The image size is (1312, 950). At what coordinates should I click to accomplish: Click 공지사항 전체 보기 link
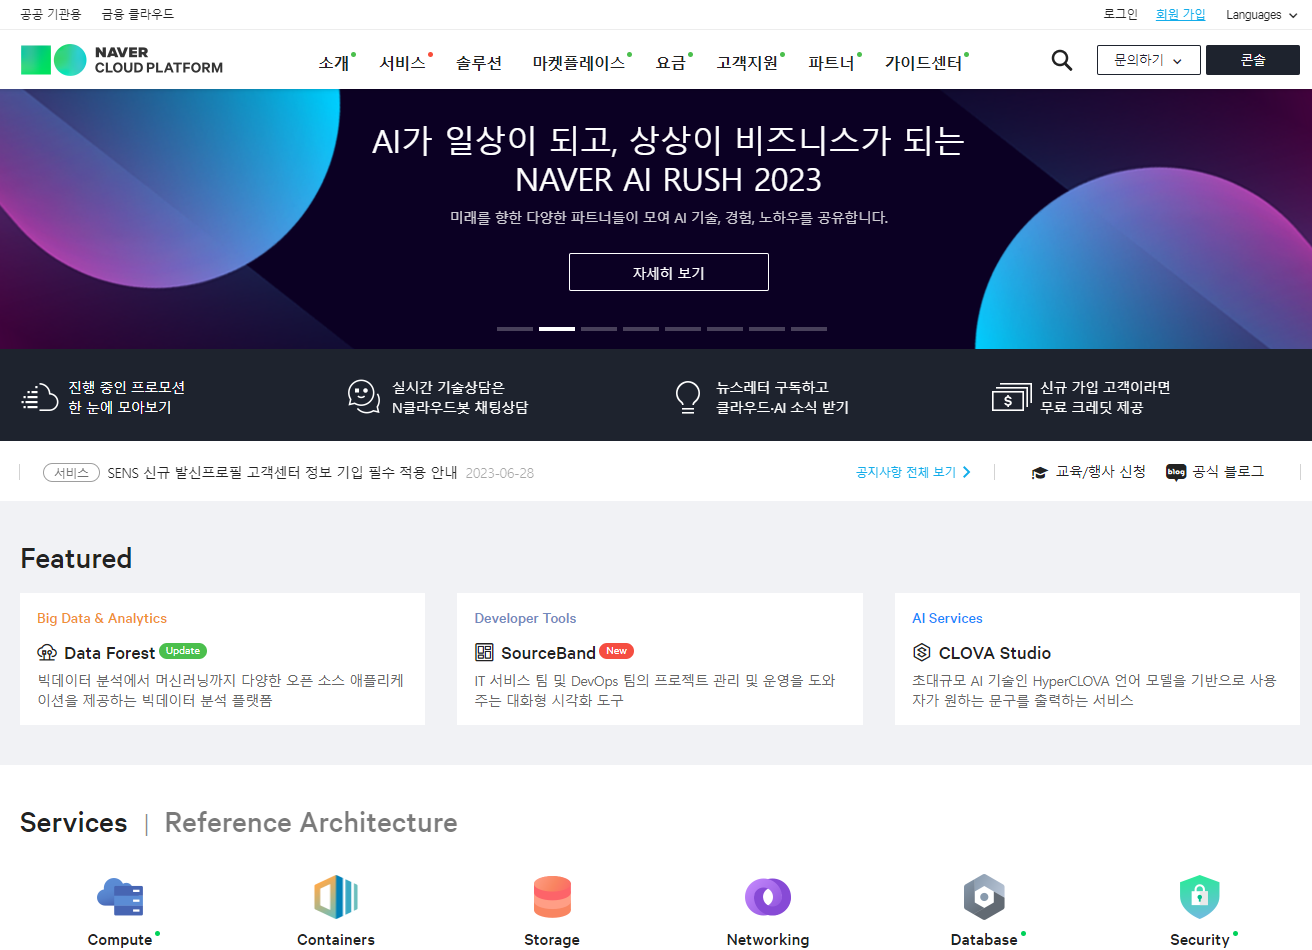[x=906, y=472]
